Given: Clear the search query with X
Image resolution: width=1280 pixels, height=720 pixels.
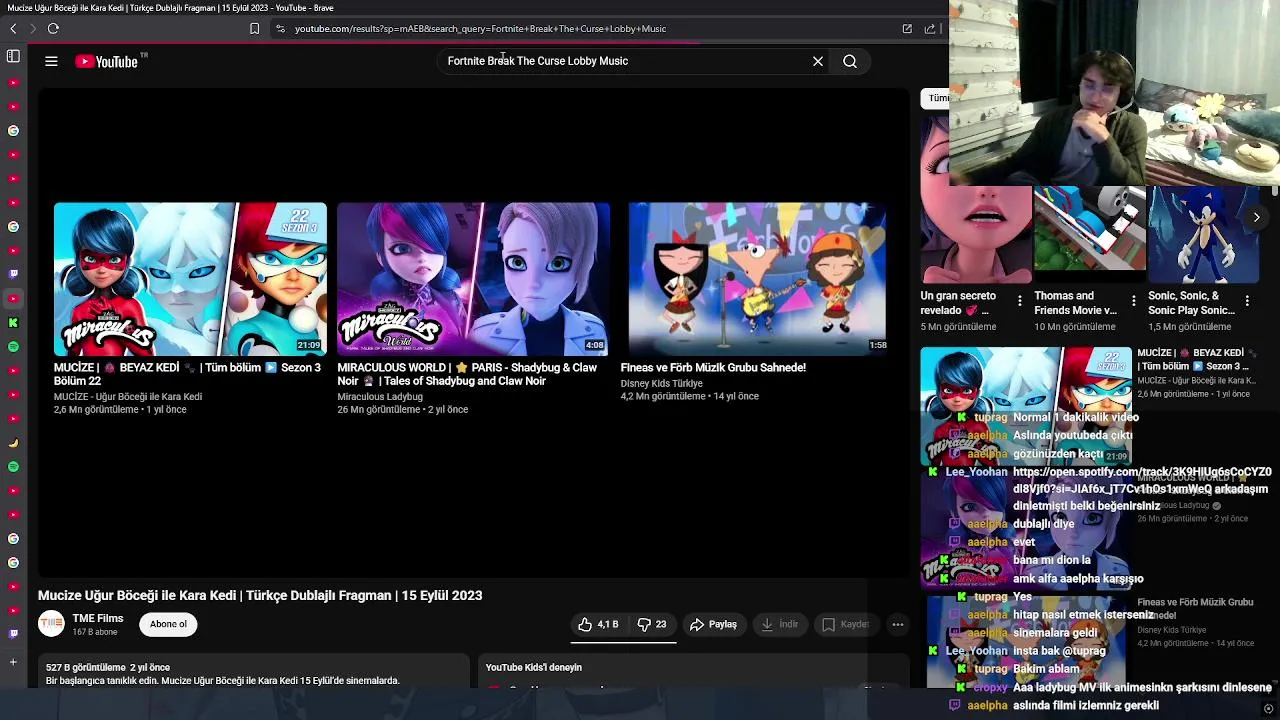Looking at the screenshot, I should pos(818,61).
